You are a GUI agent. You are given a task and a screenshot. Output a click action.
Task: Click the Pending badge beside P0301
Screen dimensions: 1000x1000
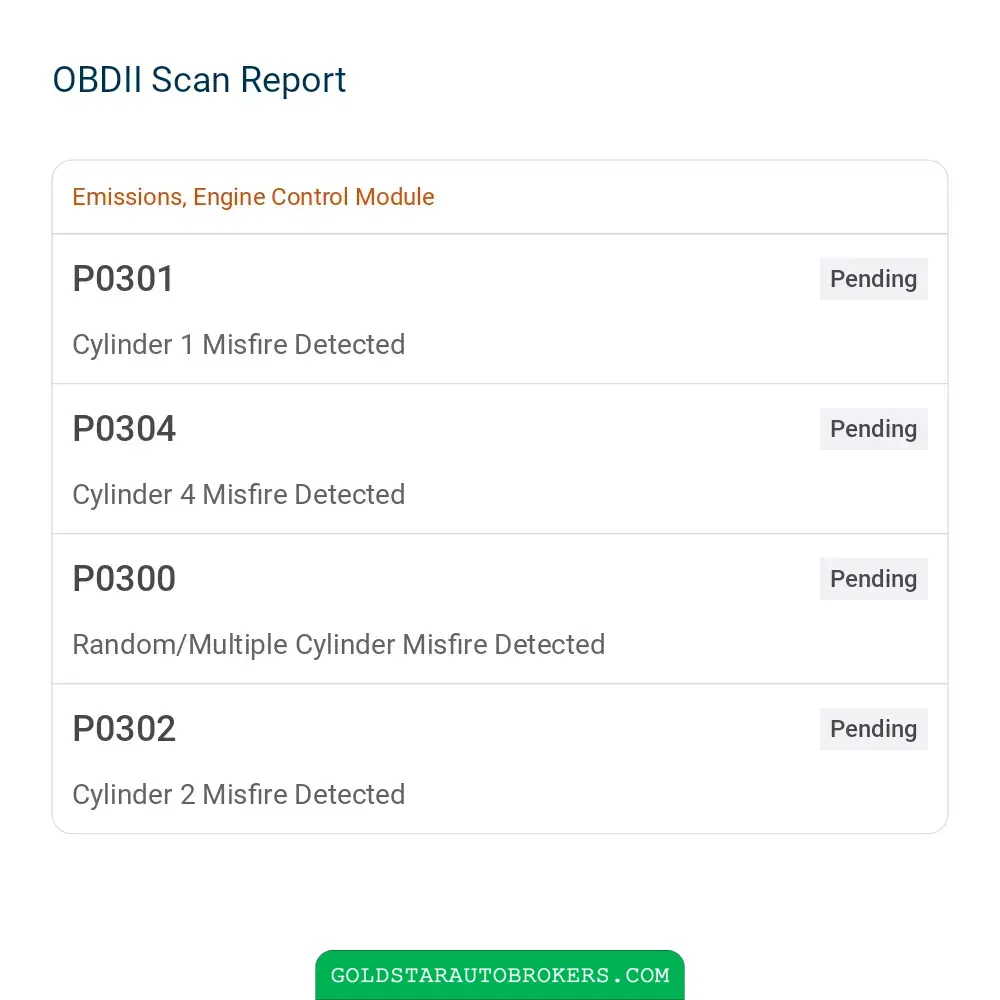[873, 279]
